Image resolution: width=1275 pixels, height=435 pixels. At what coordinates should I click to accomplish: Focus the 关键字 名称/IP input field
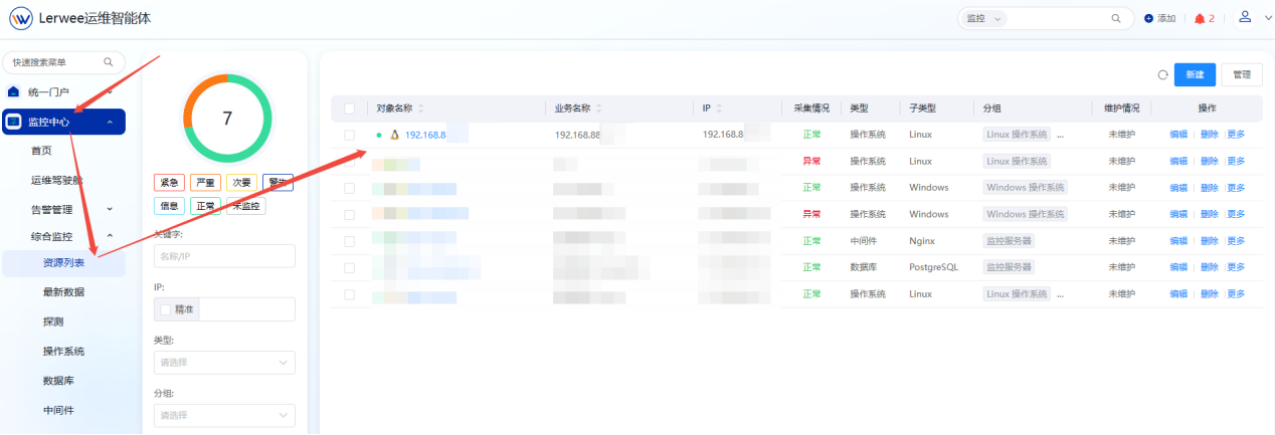pyautogui.click(x=224, y=256)
